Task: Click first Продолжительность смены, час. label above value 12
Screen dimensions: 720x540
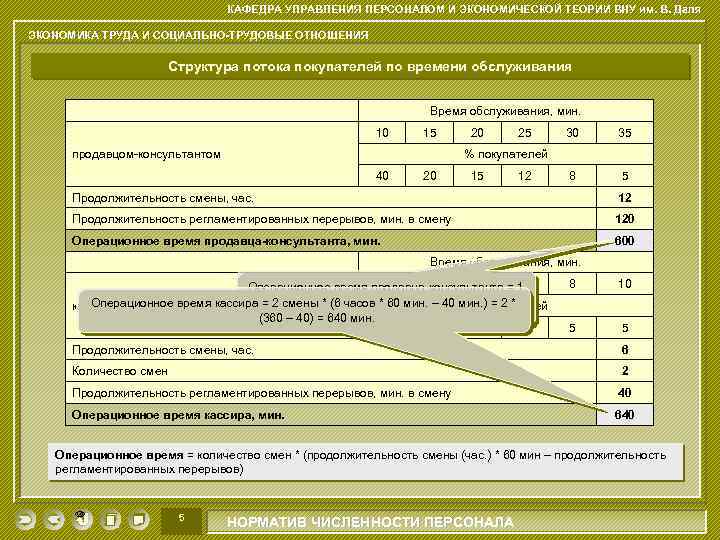Action: (x=163, y=198)
